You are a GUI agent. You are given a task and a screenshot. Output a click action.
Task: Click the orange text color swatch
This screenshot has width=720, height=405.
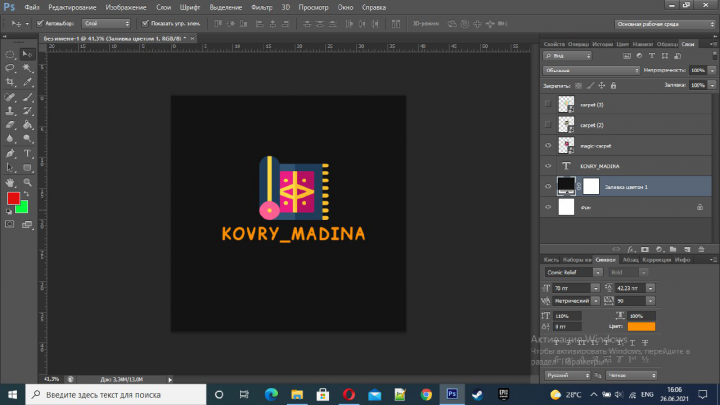[641, 326]
